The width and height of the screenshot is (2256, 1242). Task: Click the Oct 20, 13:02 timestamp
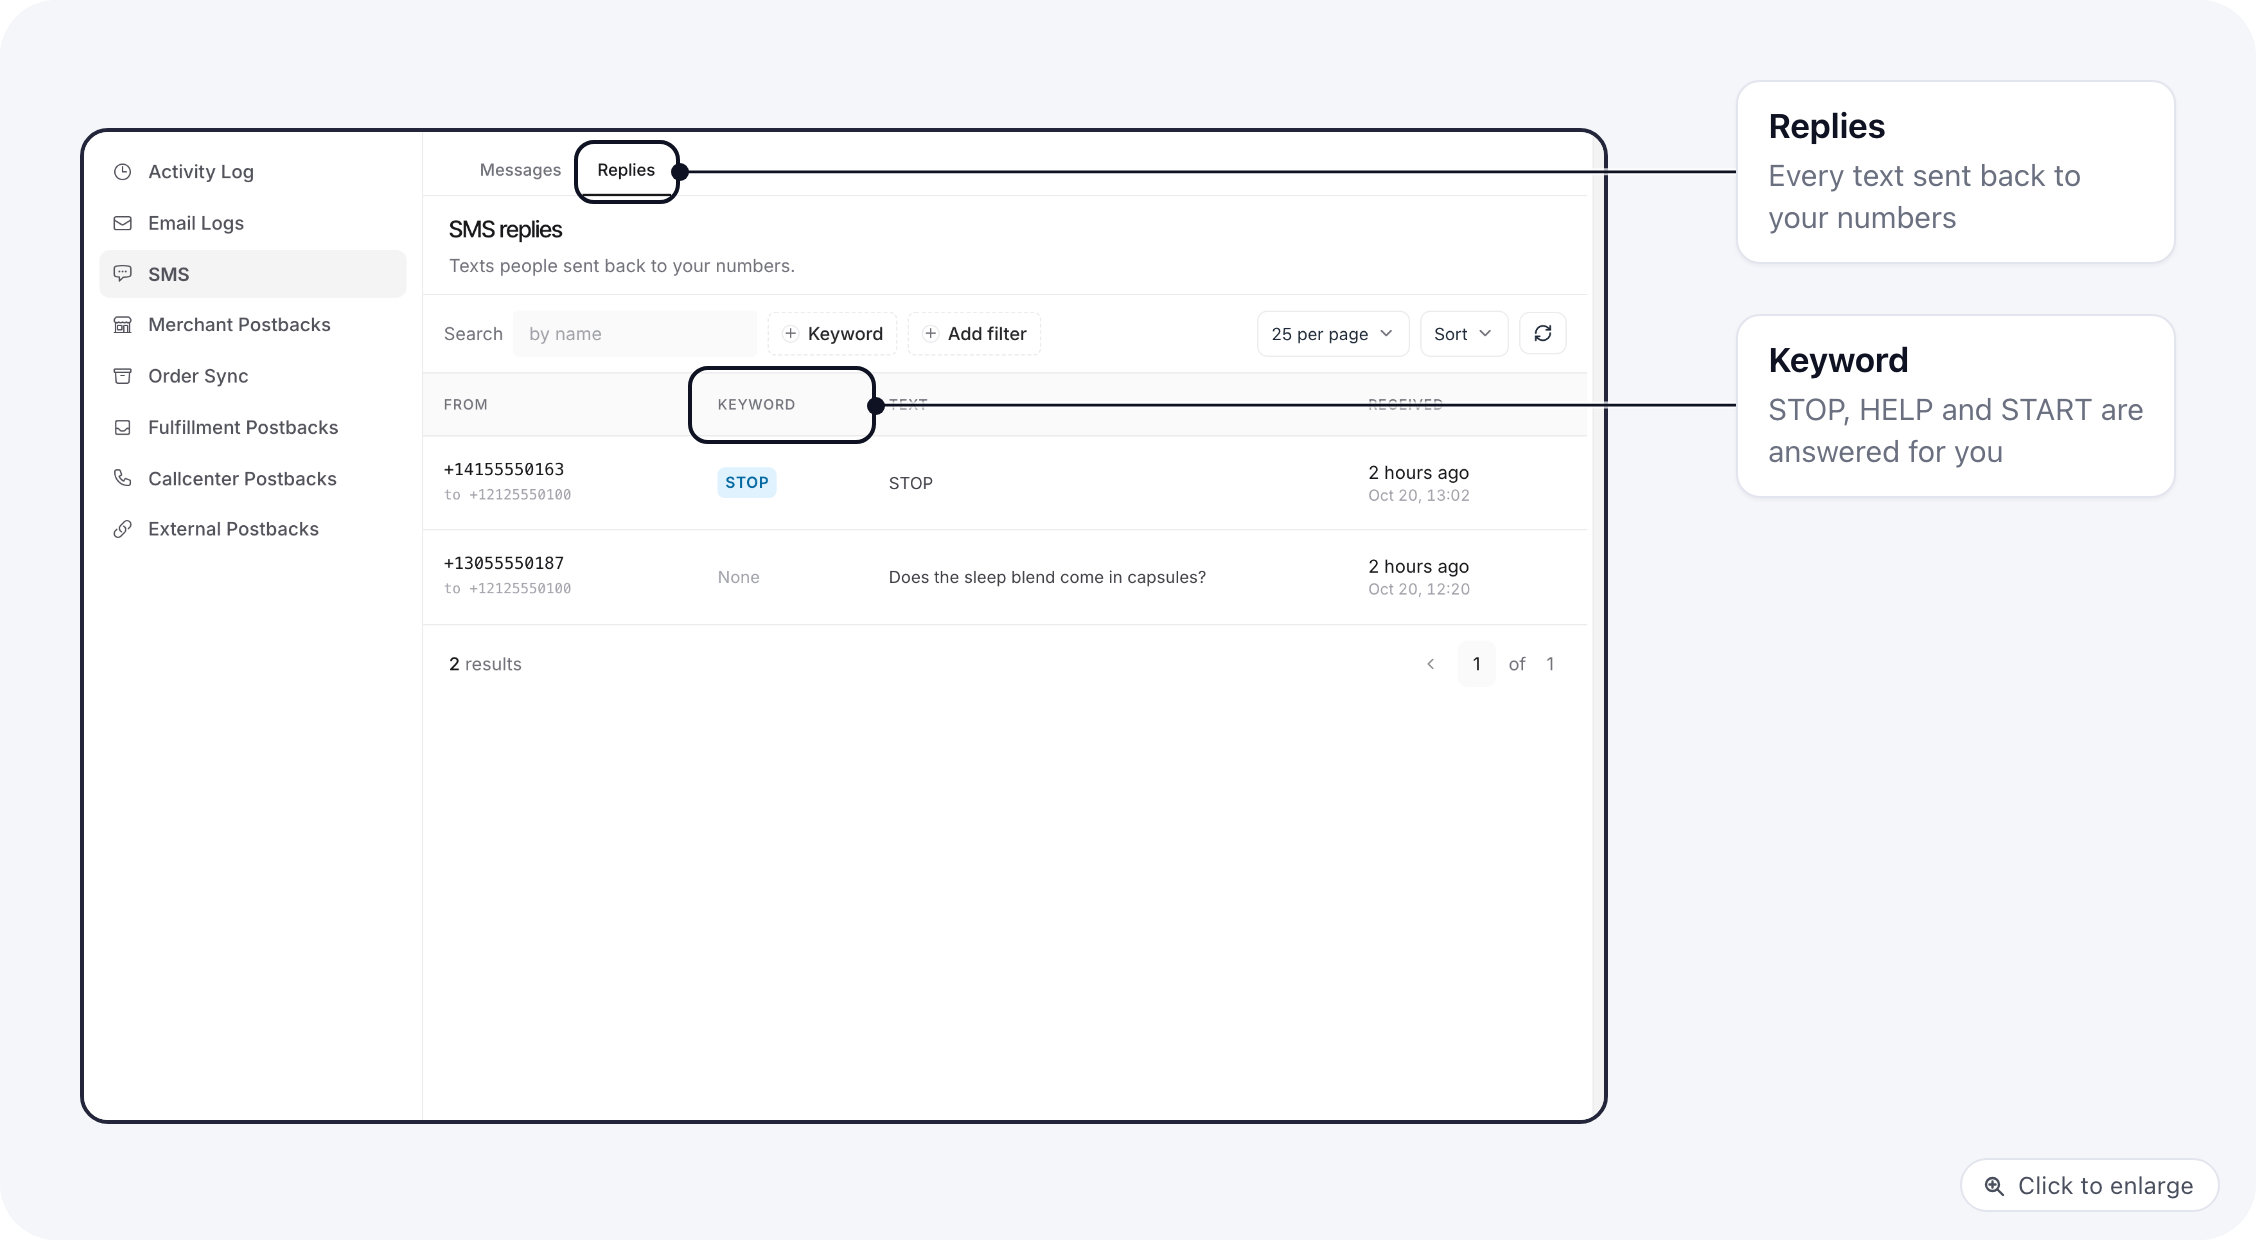1419,496
